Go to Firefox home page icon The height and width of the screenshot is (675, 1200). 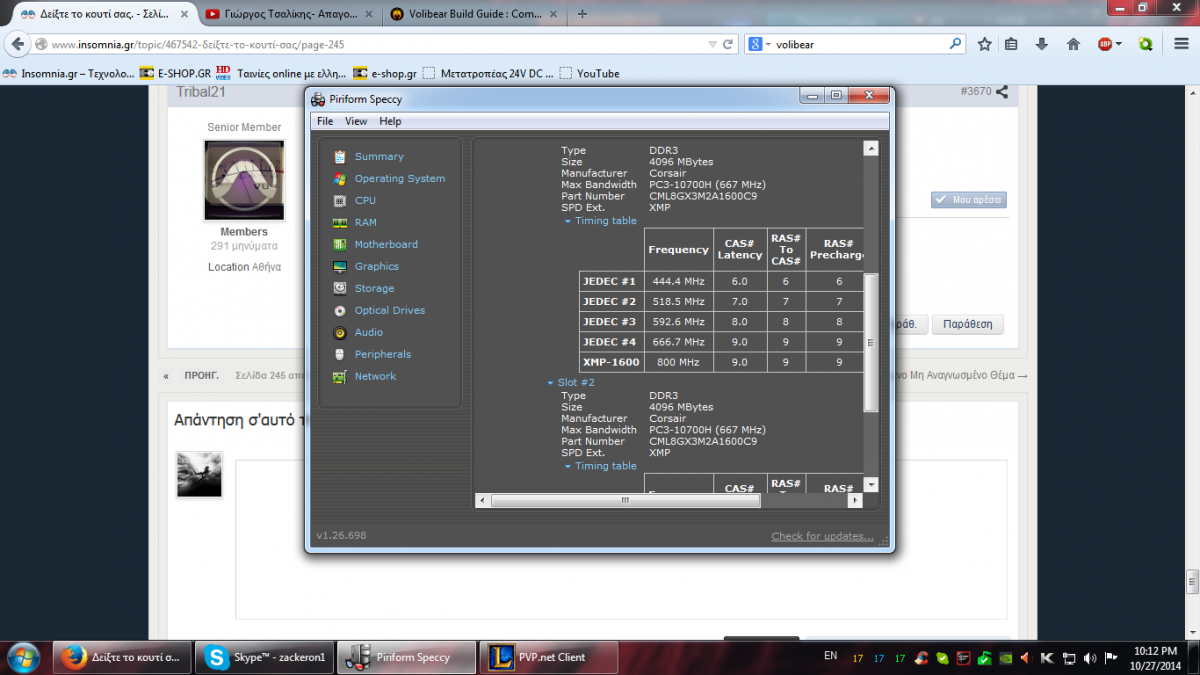coord(1073,44)
